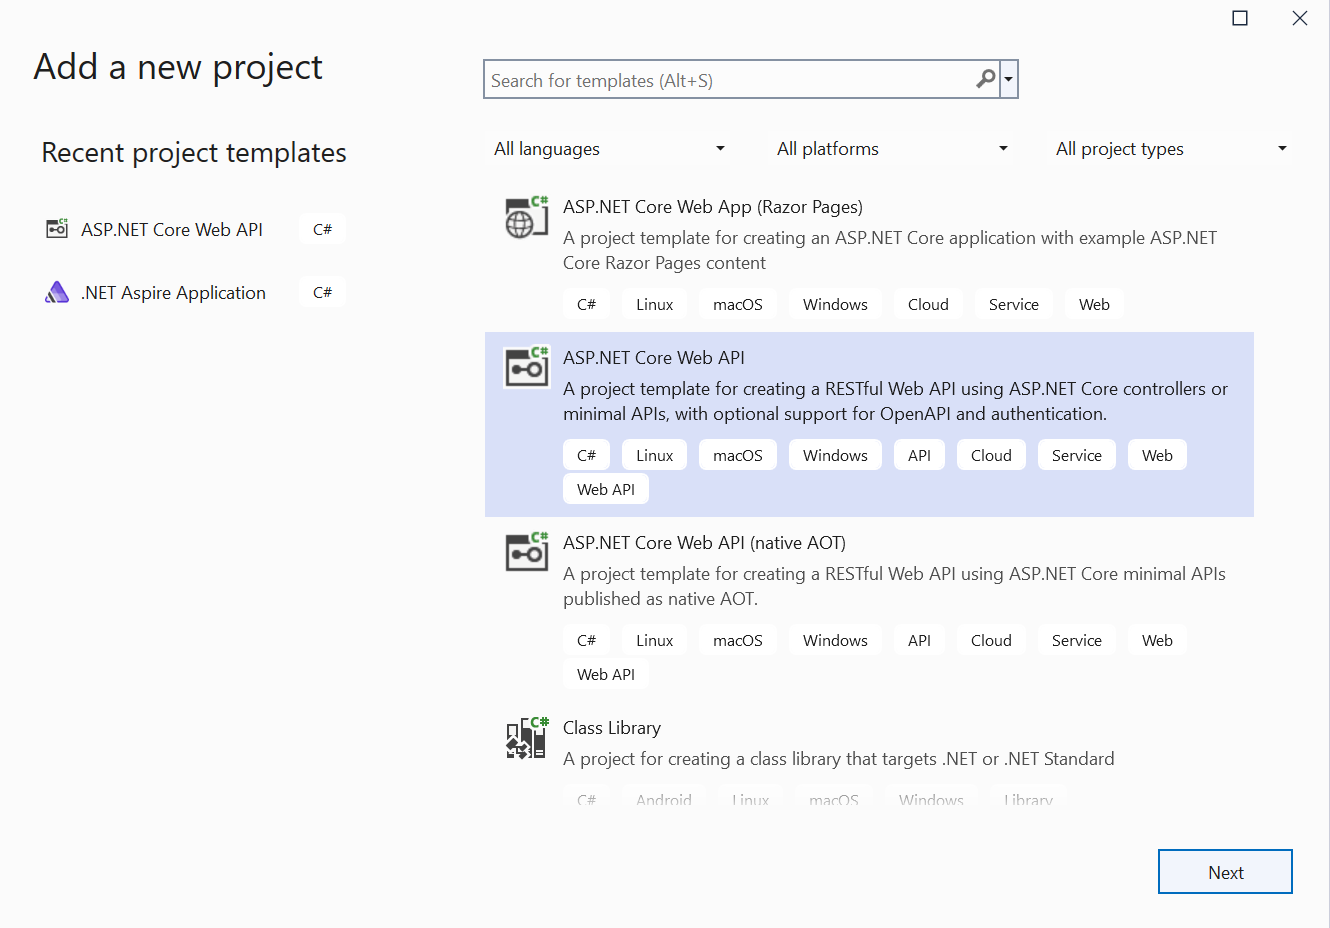This screenshot has height=928, width=1330.
Task: Click the Razor Pages web app template icon
Action: pyautogui.click(x=526, y=217)
